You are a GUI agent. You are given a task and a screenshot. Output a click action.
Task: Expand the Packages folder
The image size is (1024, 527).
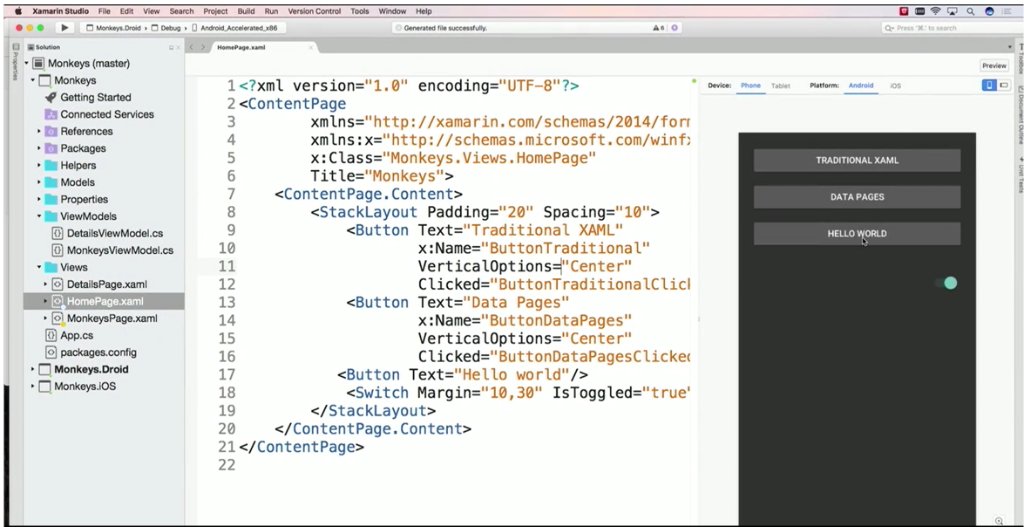[x=39, y=148]
